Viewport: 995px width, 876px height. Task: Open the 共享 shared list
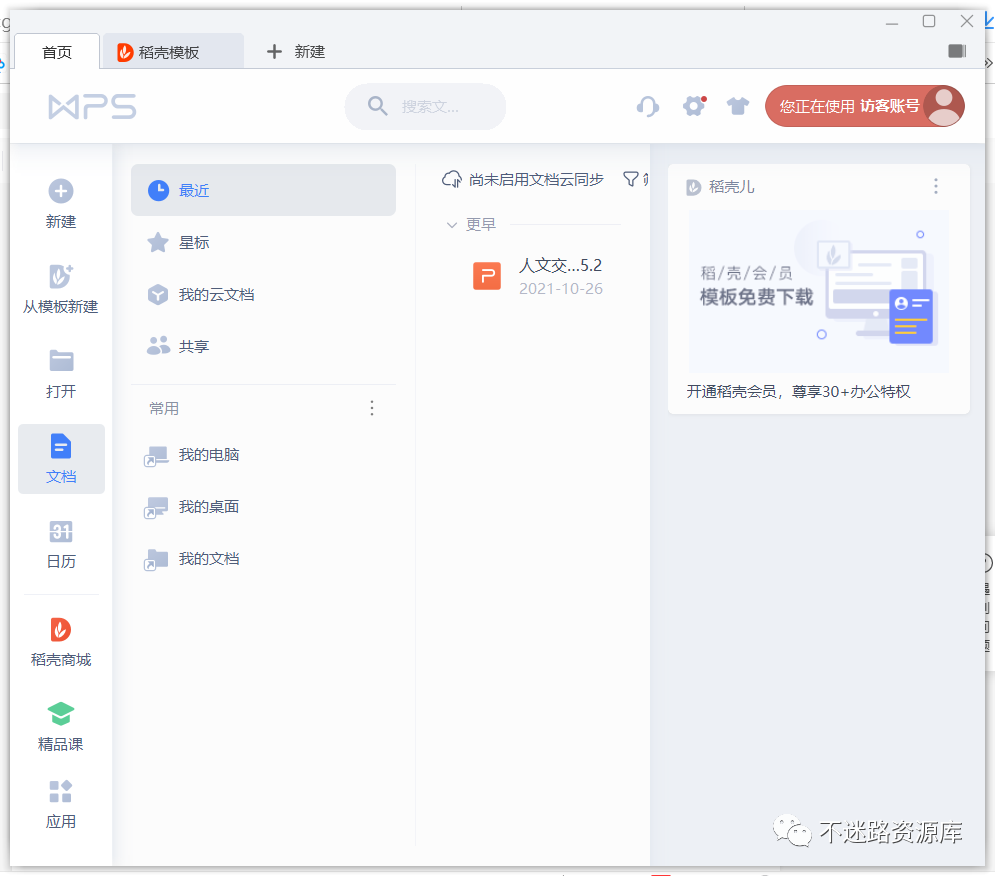tap(263, 347)
